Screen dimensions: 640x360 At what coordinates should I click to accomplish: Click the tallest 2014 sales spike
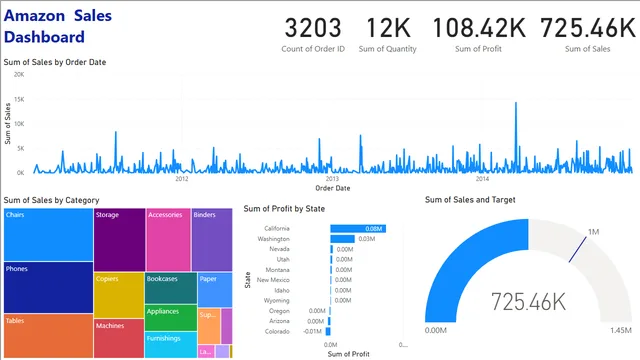516,137
